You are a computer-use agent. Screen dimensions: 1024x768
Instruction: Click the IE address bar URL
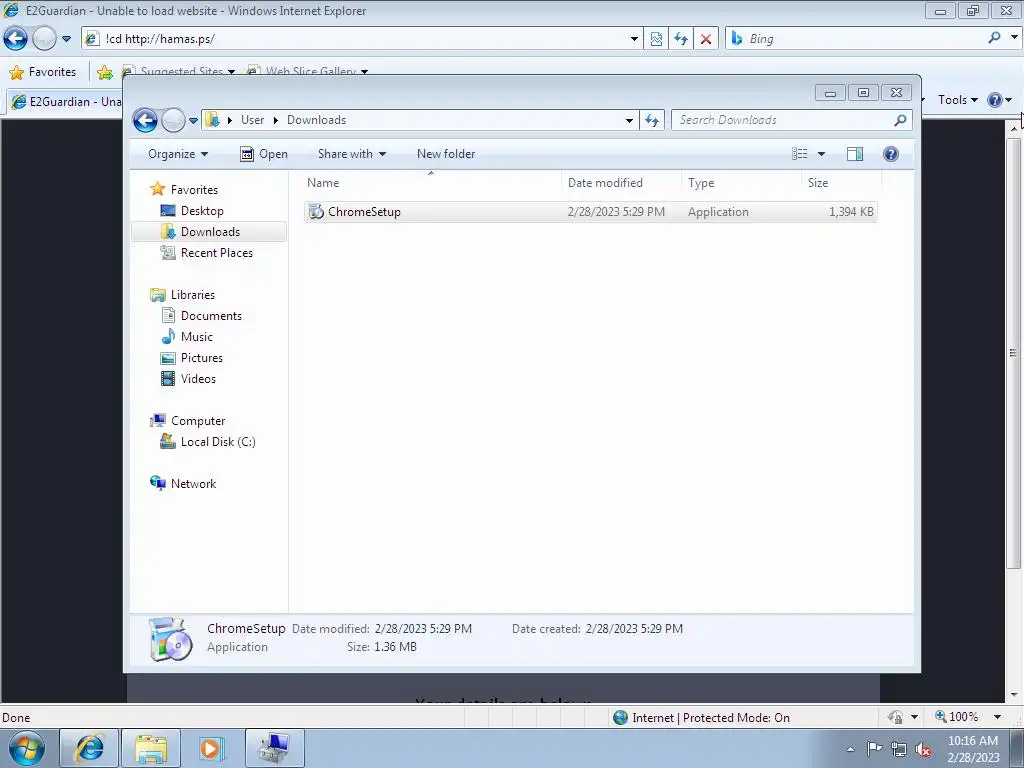pyautogui.click(x=160, y=39)
